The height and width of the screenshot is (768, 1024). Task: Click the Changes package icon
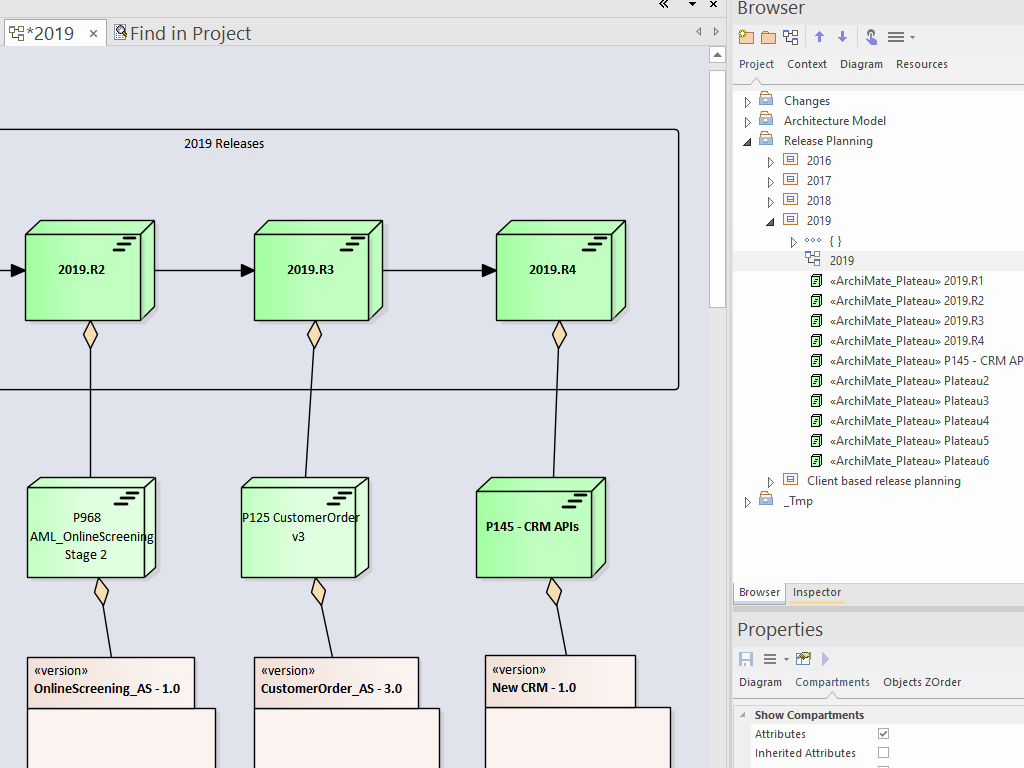point(766,100)
